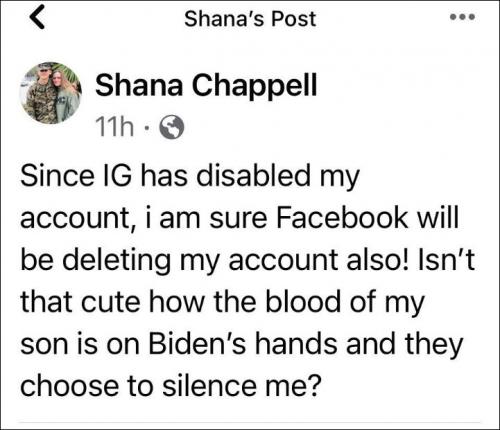Viewport: 500px width, 430px height.
Task: Click the word Biden's in the post
Action: (197, 344)
